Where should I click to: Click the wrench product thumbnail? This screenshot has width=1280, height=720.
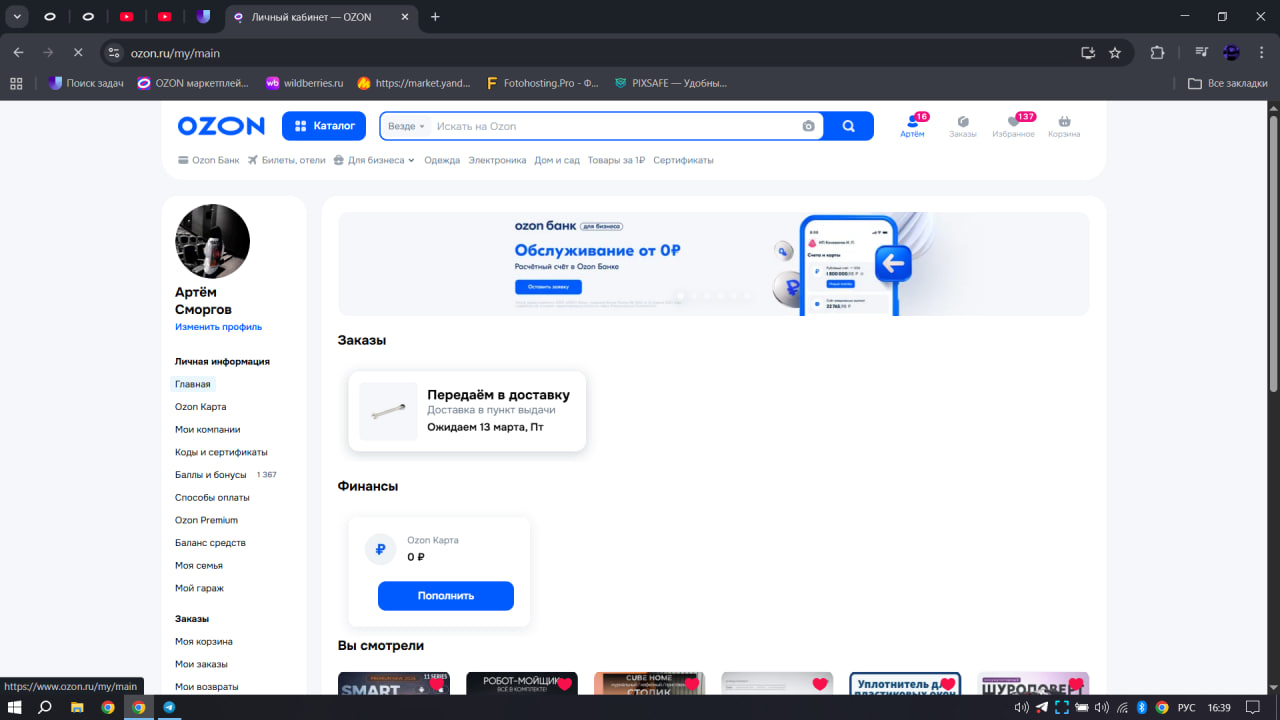tap(388, 411)
